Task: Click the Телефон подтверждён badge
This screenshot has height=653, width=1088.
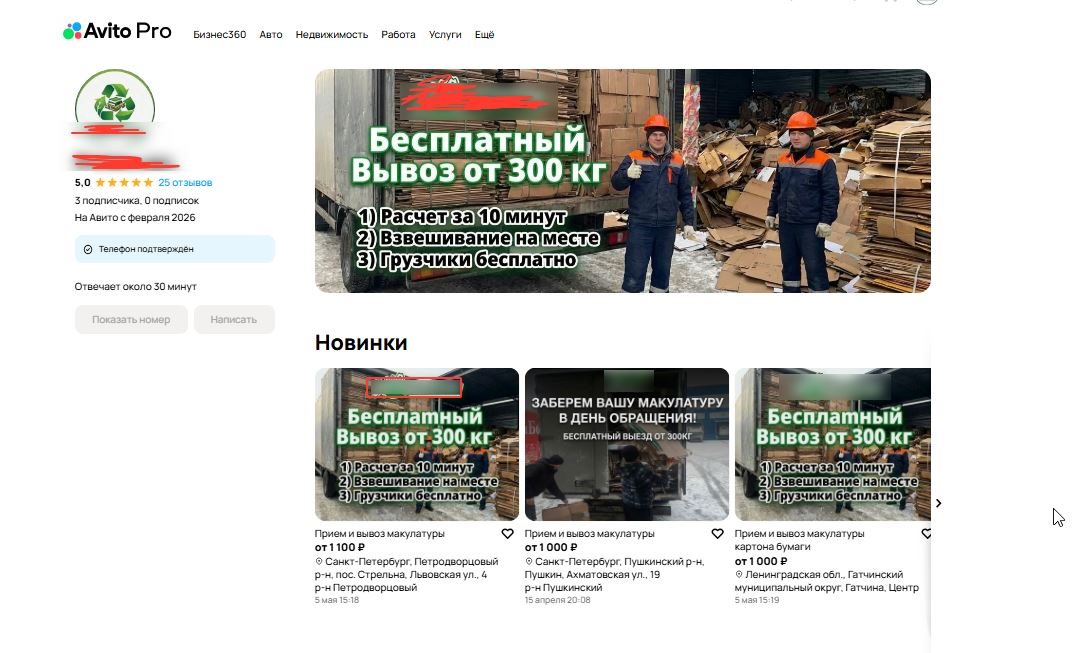Action: click(175, 249)
